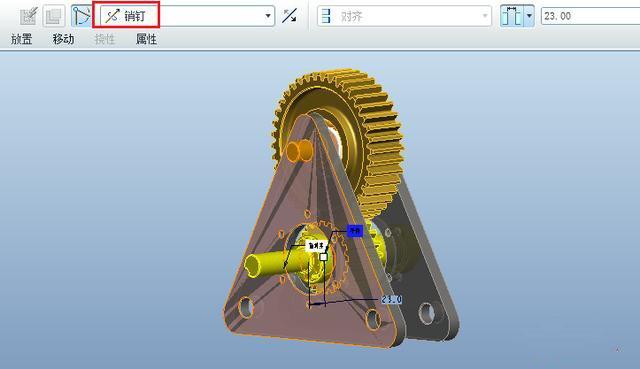The height and width of the screenshot is (369, 640).
Task: Open the 属性 tab
Action: (146, 39)
